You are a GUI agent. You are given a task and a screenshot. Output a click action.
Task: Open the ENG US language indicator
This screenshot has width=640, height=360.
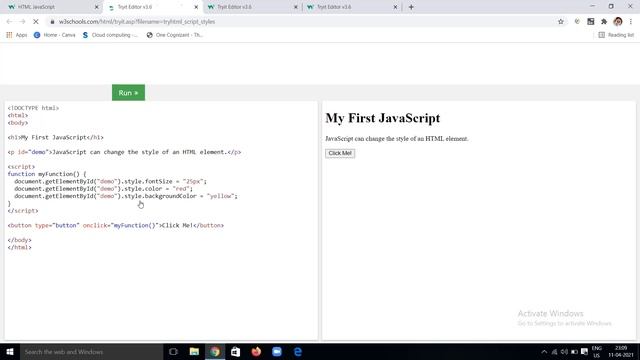click(x=597, y=352)
